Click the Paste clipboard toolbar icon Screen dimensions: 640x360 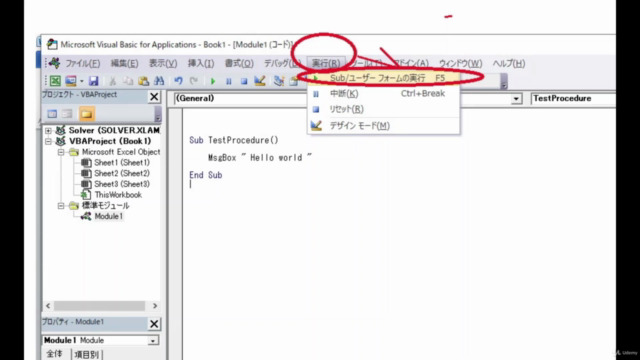[x=143, y=81]
